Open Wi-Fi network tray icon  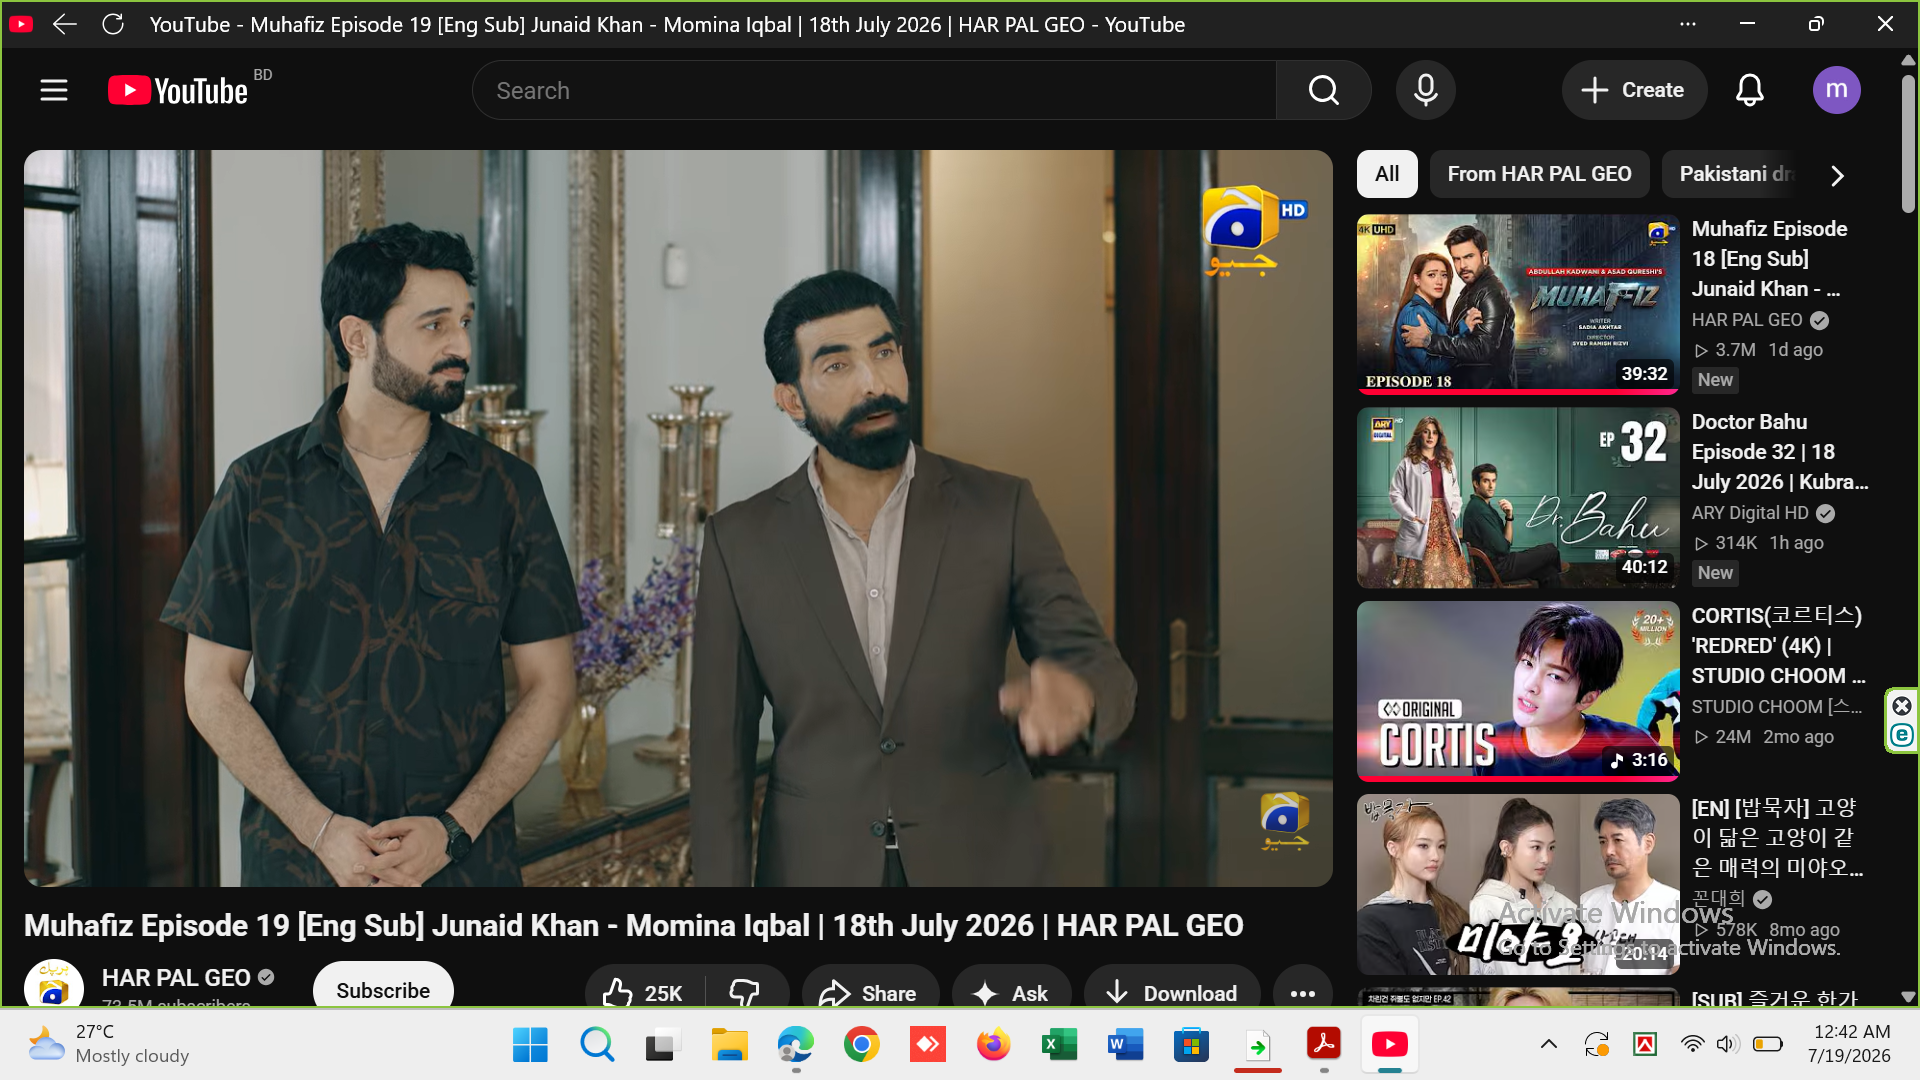1692,1045
